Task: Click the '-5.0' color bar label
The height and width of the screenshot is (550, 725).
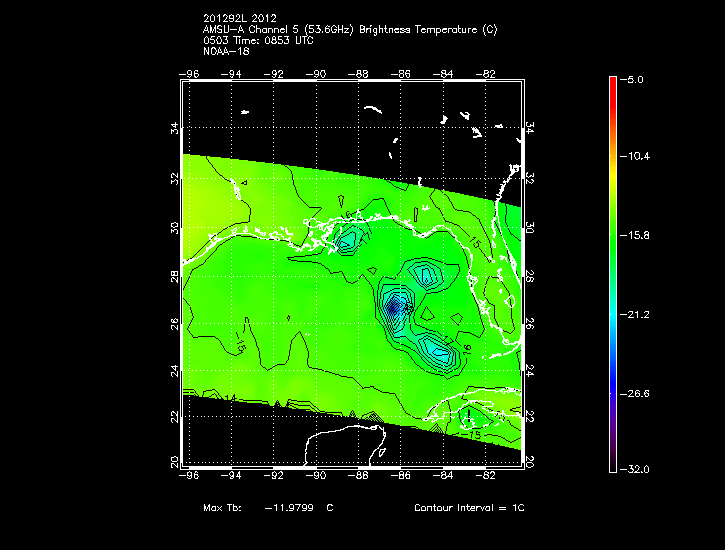Action: 632,79
